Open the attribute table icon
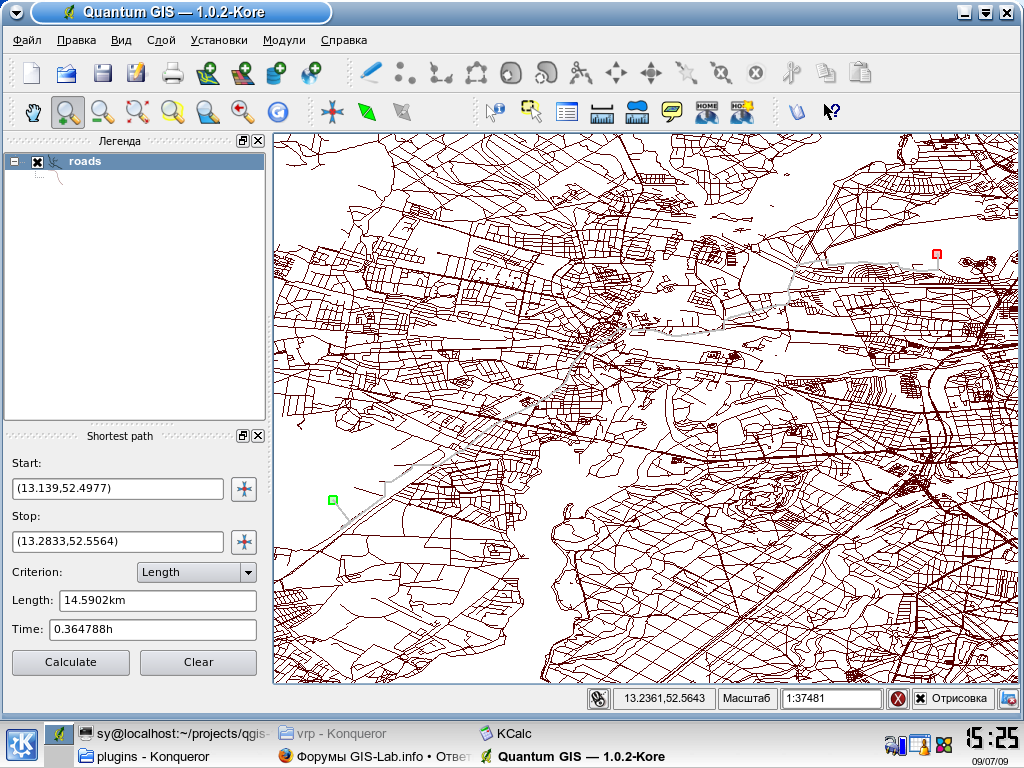The height and width of the screenshot is (768, 1024). pos(567,111)
